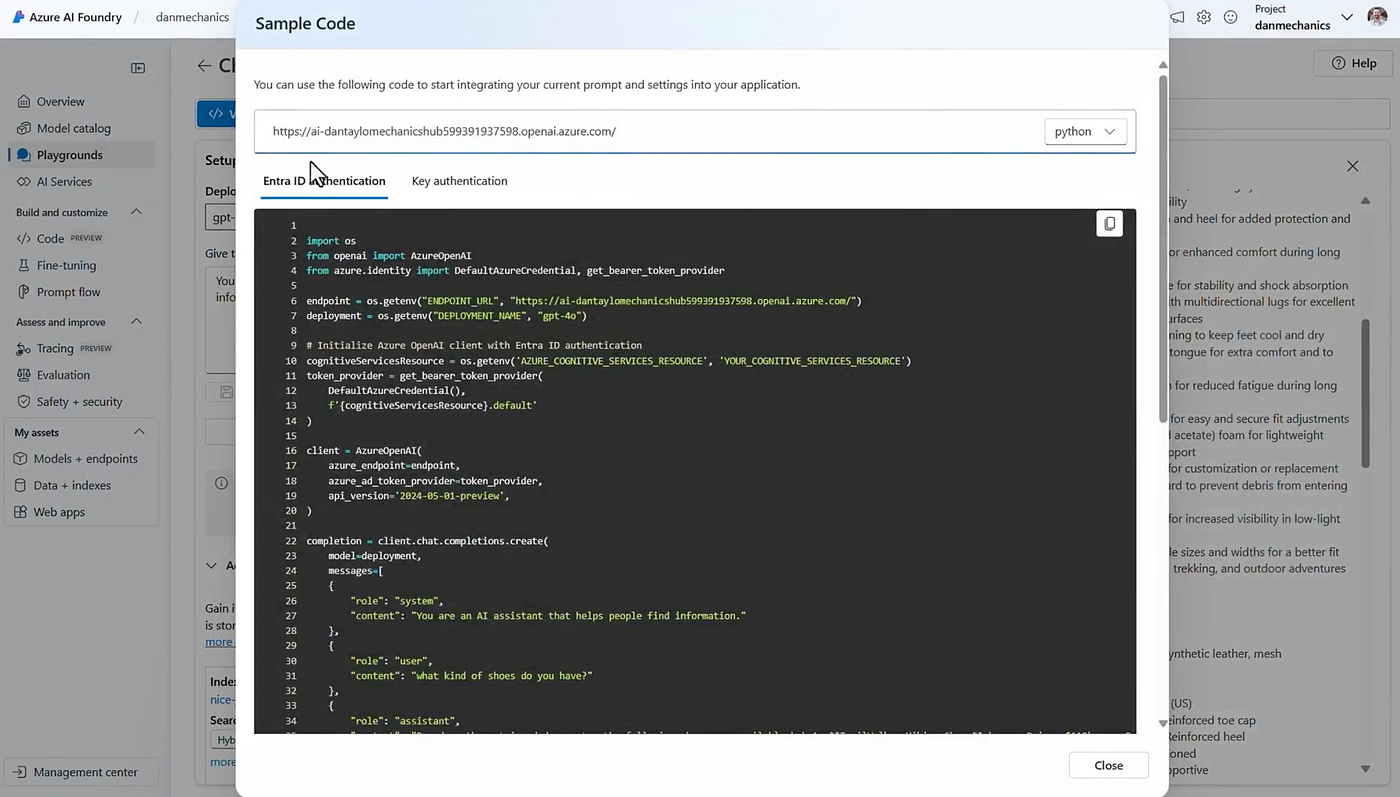This screenshot has height=797, width=1400.
Task: Close the right chat panel X
Action: pyautogui.click(x=1352, y=166)
